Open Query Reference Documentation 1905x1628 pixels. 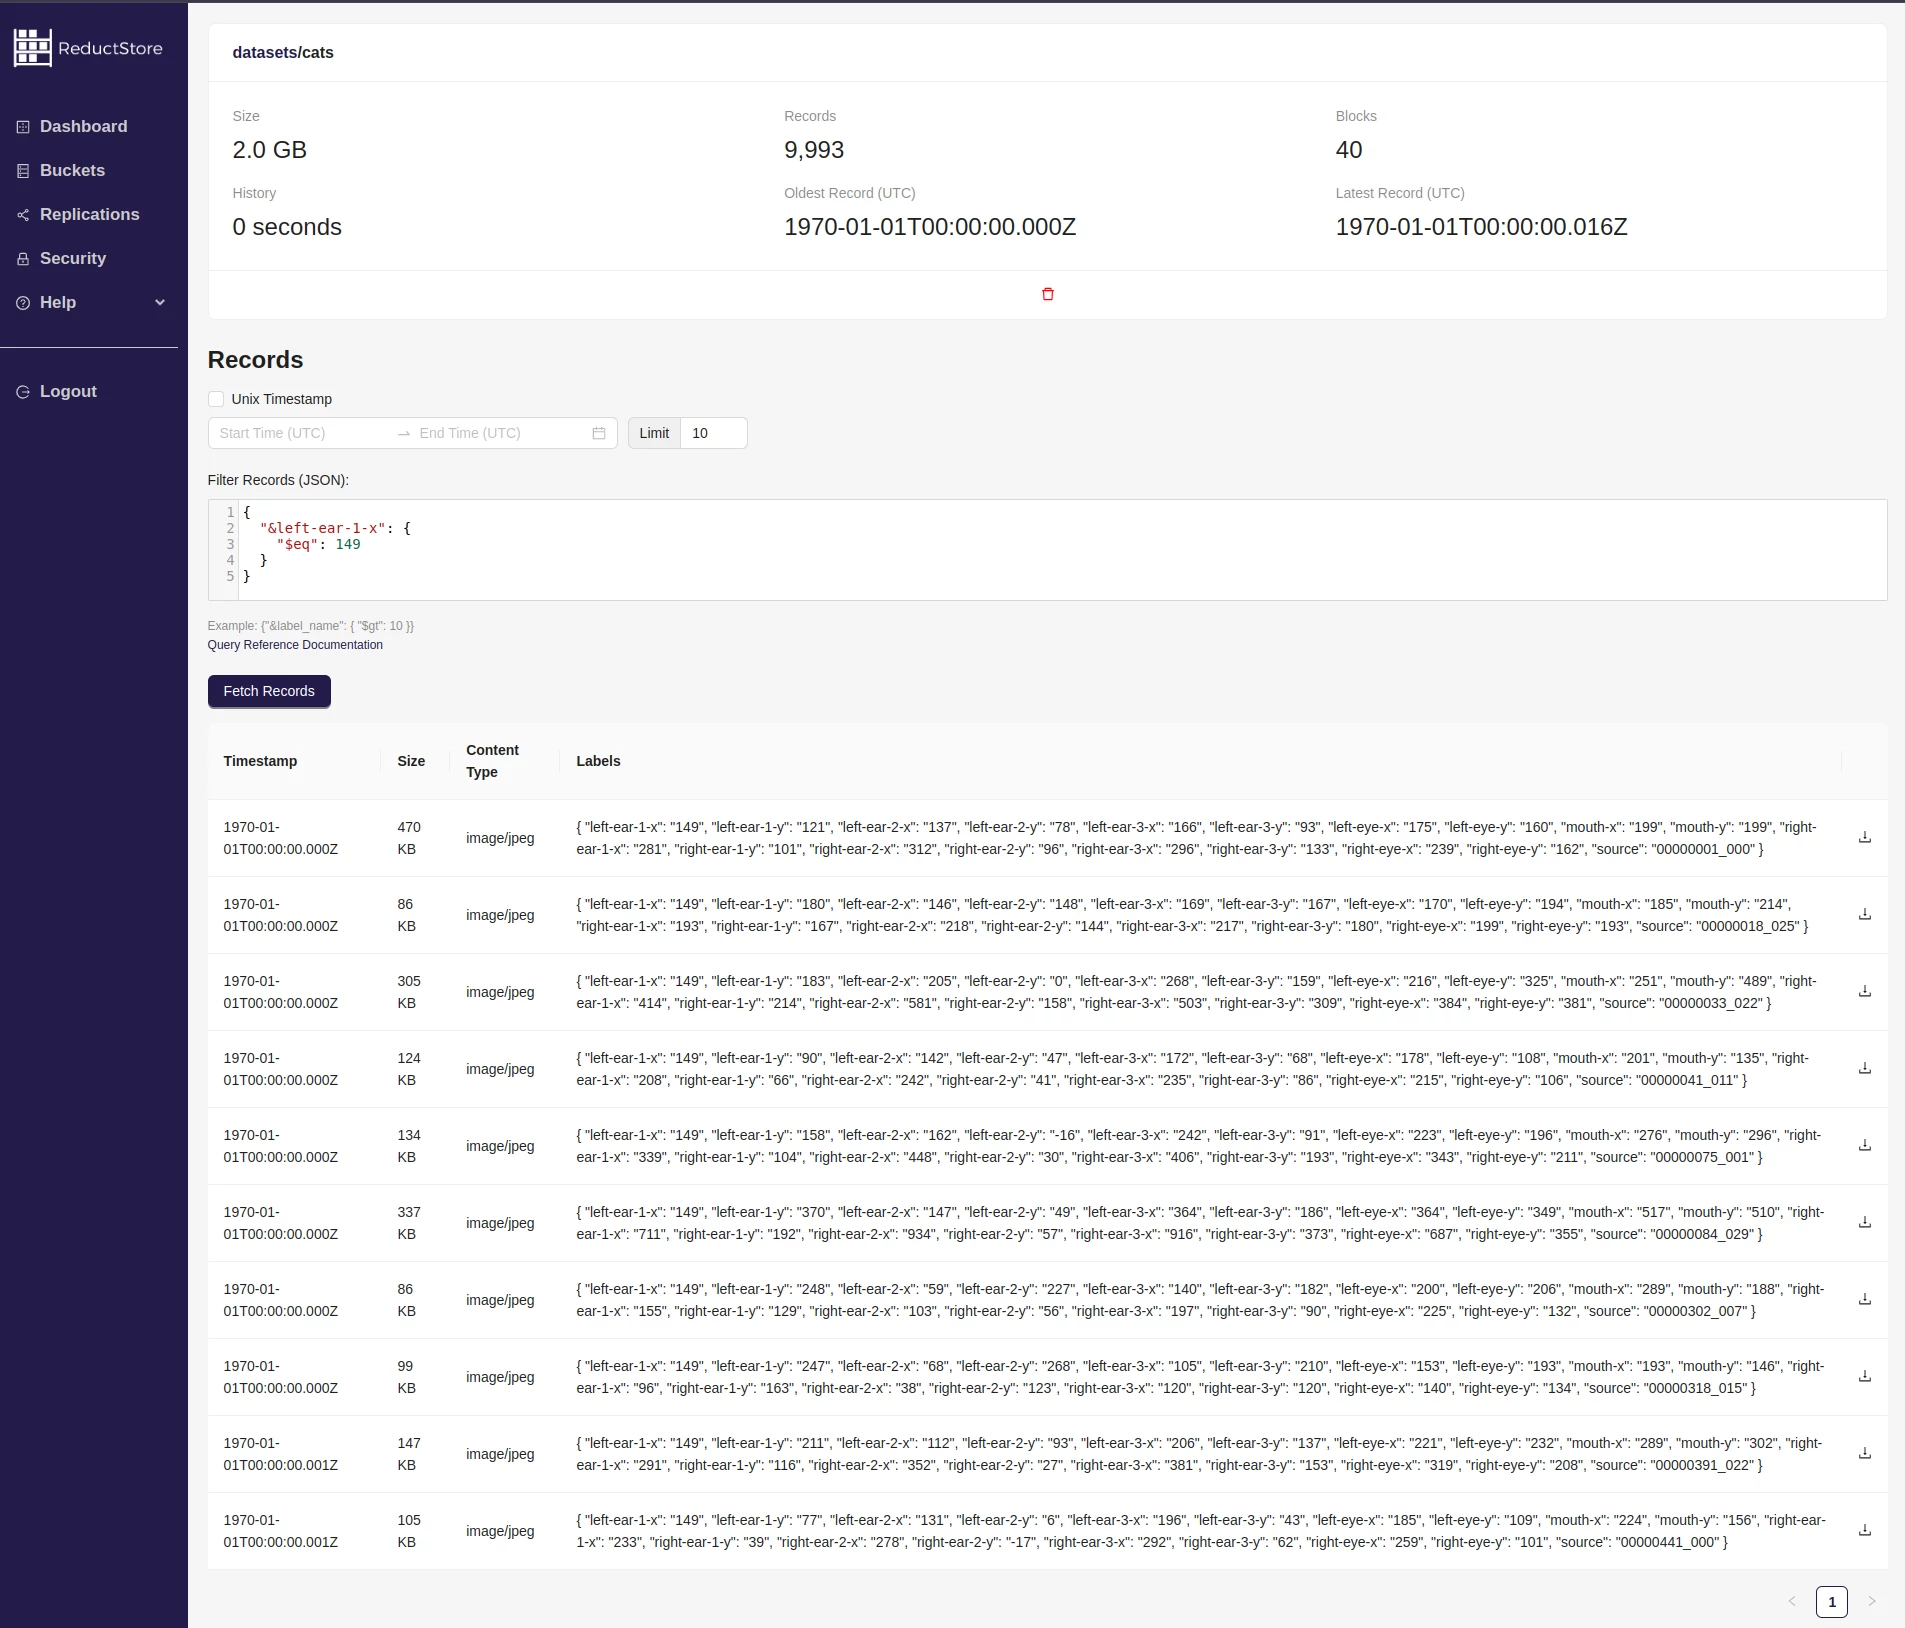pos(294,645)
